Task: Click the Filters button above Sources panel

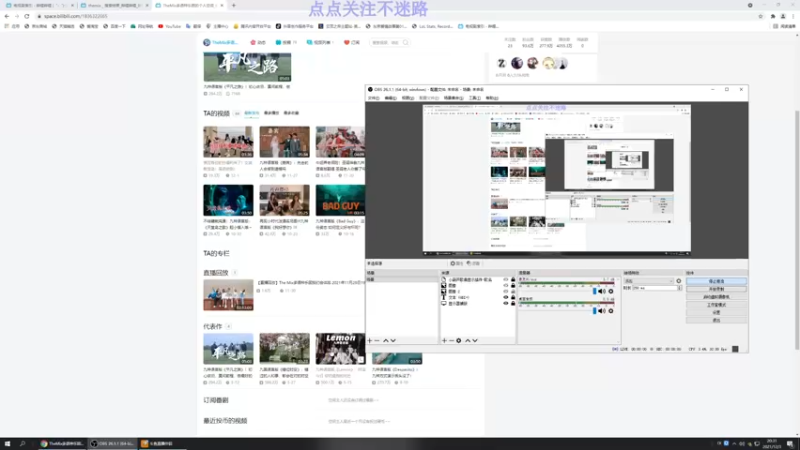Action: [473, 263]
